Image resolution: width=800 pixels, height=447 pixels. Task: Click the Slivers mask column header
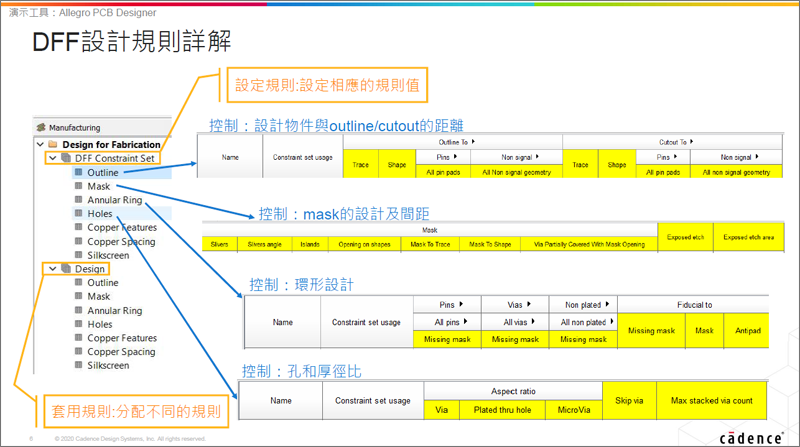219,244
